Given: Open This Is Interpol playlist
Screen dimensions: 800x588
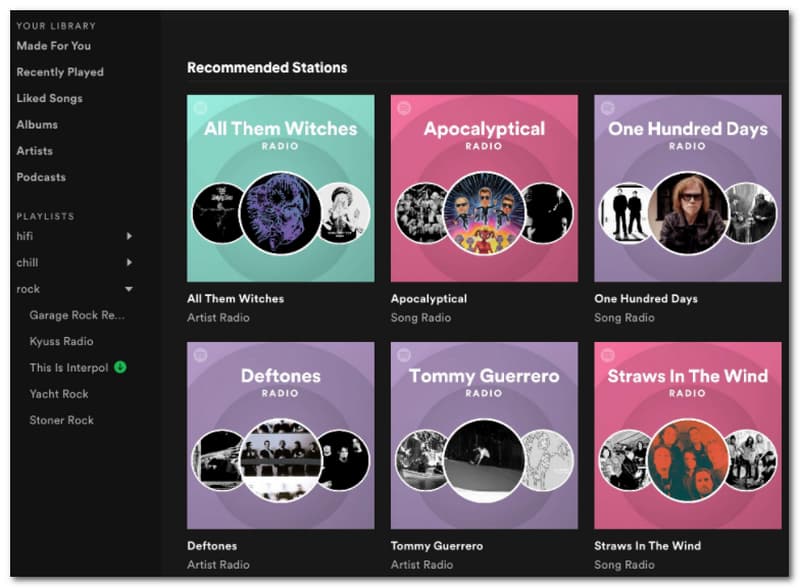Looking at the screenshot, I should [x=69, y=368].
